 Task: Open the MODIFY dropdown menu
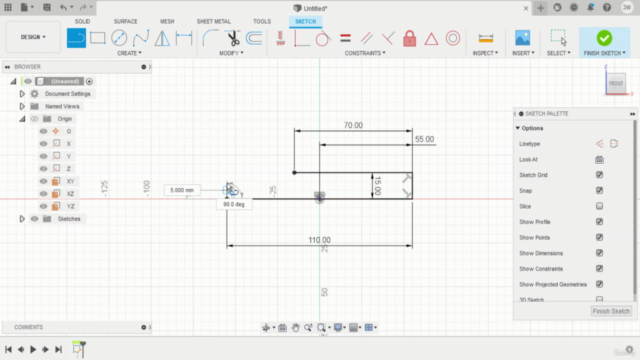[231, 53]
